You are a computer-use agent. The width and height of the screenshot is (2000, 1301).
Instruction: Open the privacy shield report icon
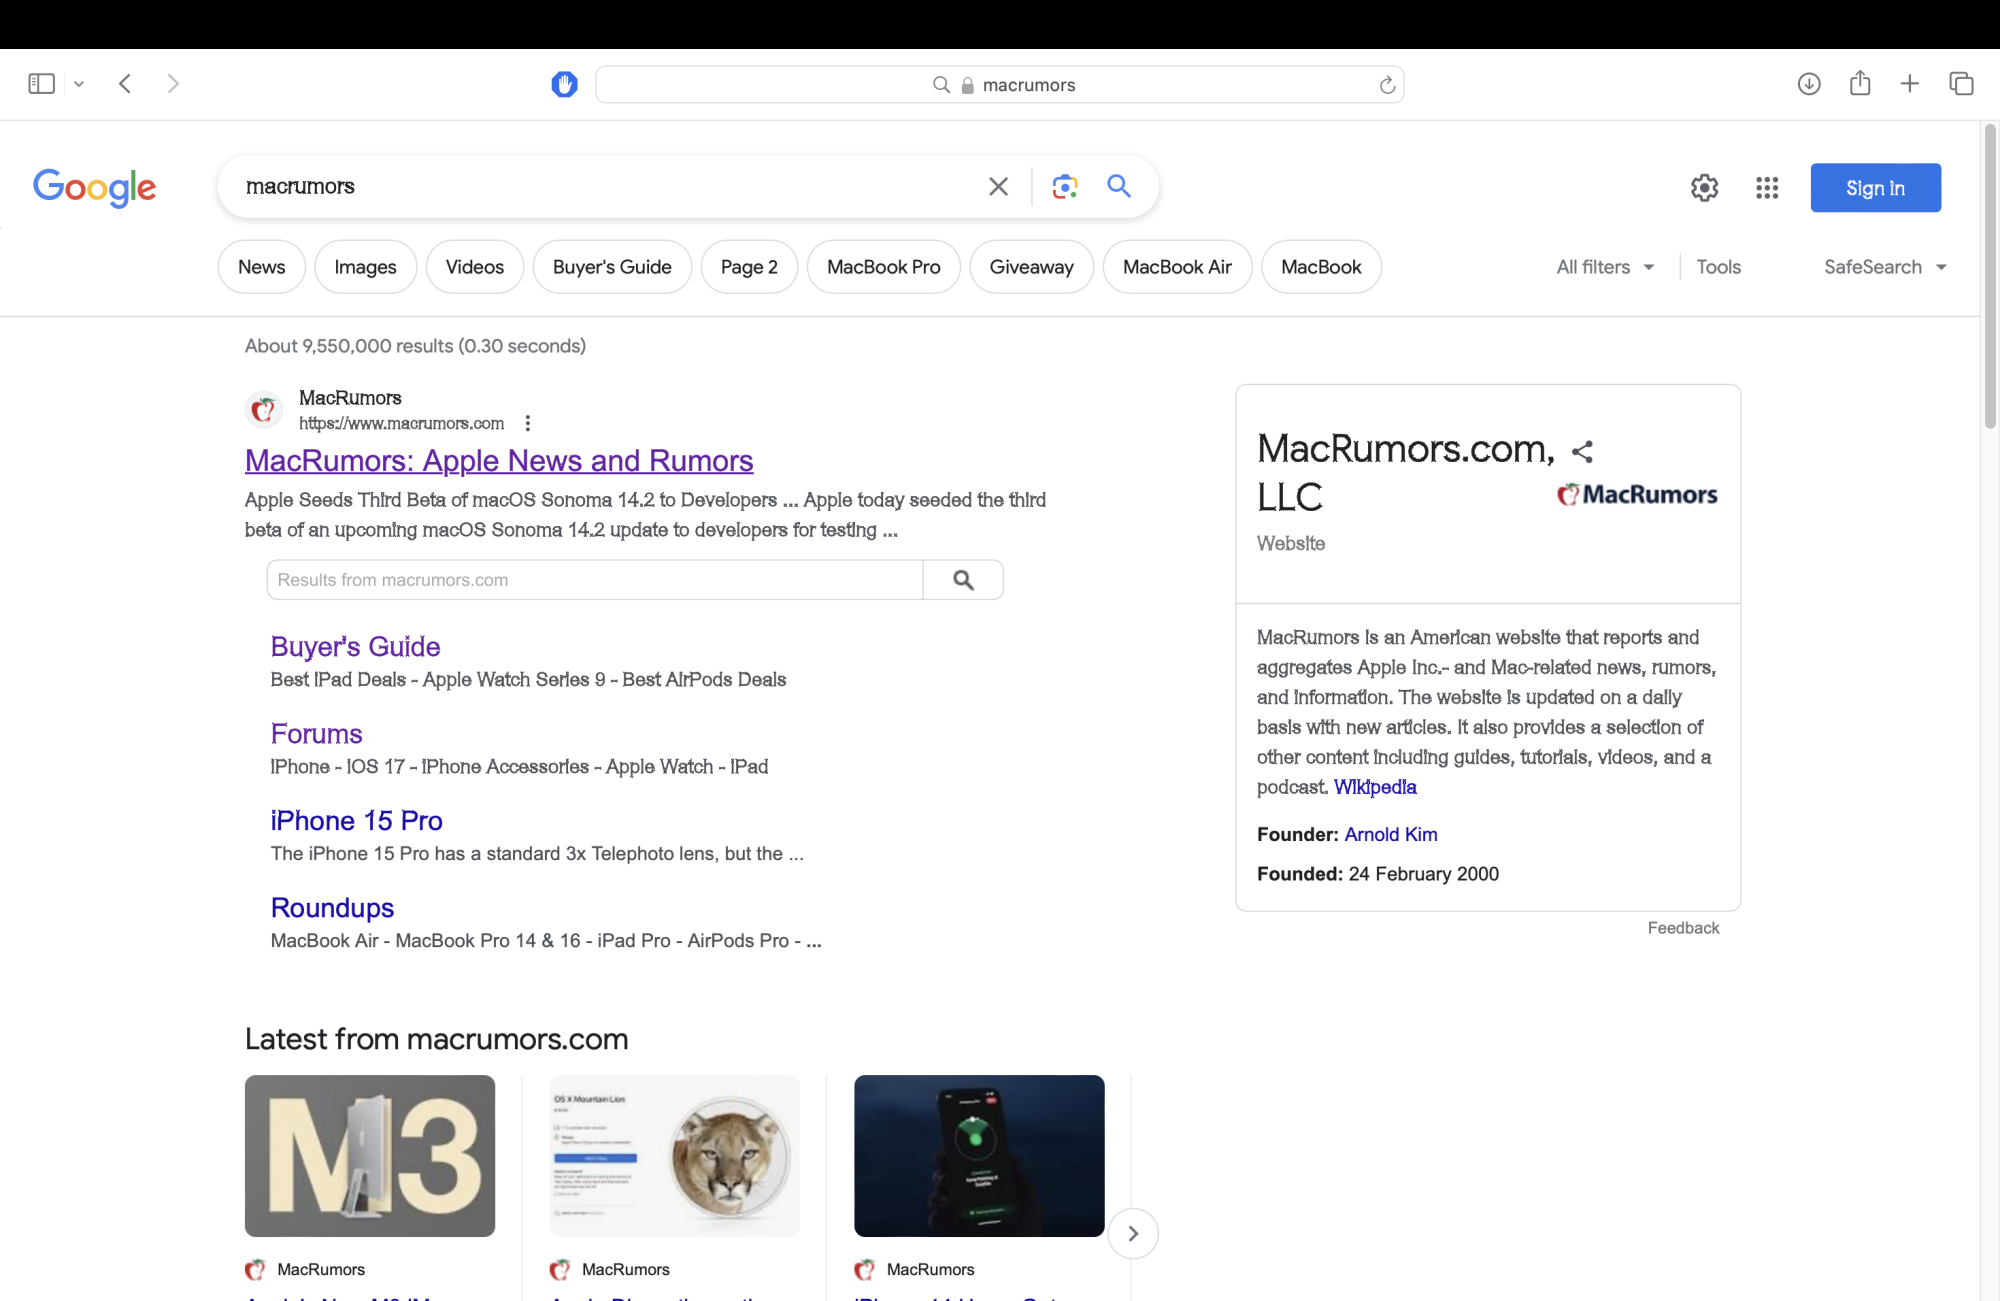(564, 84)
